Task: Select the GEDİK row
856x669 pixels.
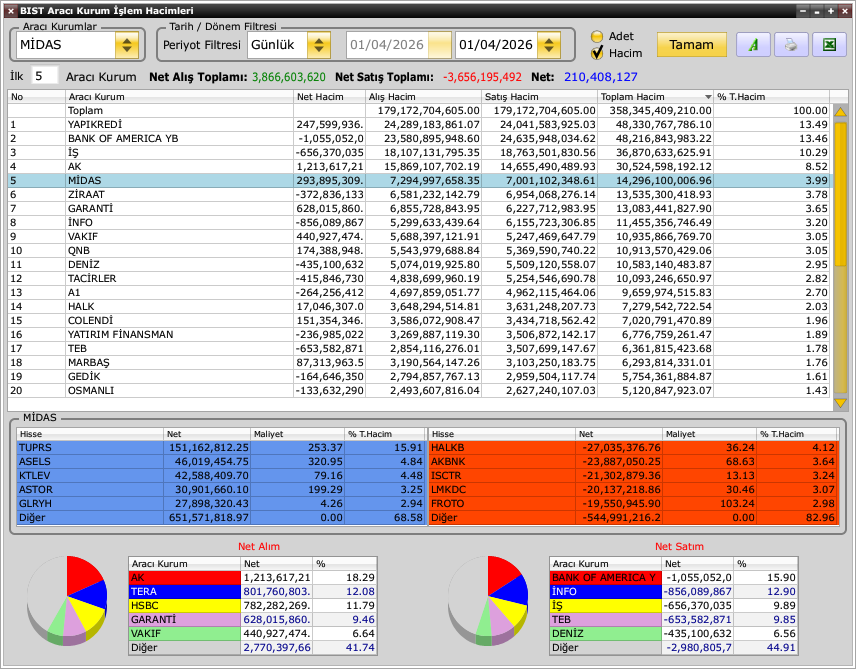Action: click(419, 377)
